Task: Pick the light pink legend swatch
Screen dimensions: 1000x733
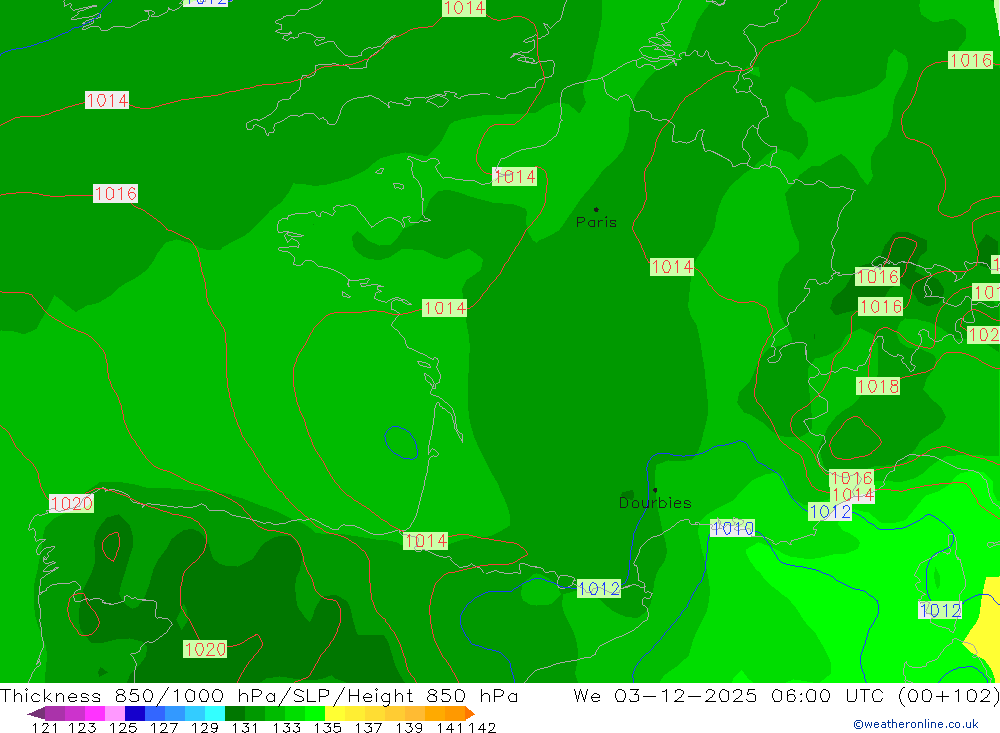Action: tap(114, 713)
